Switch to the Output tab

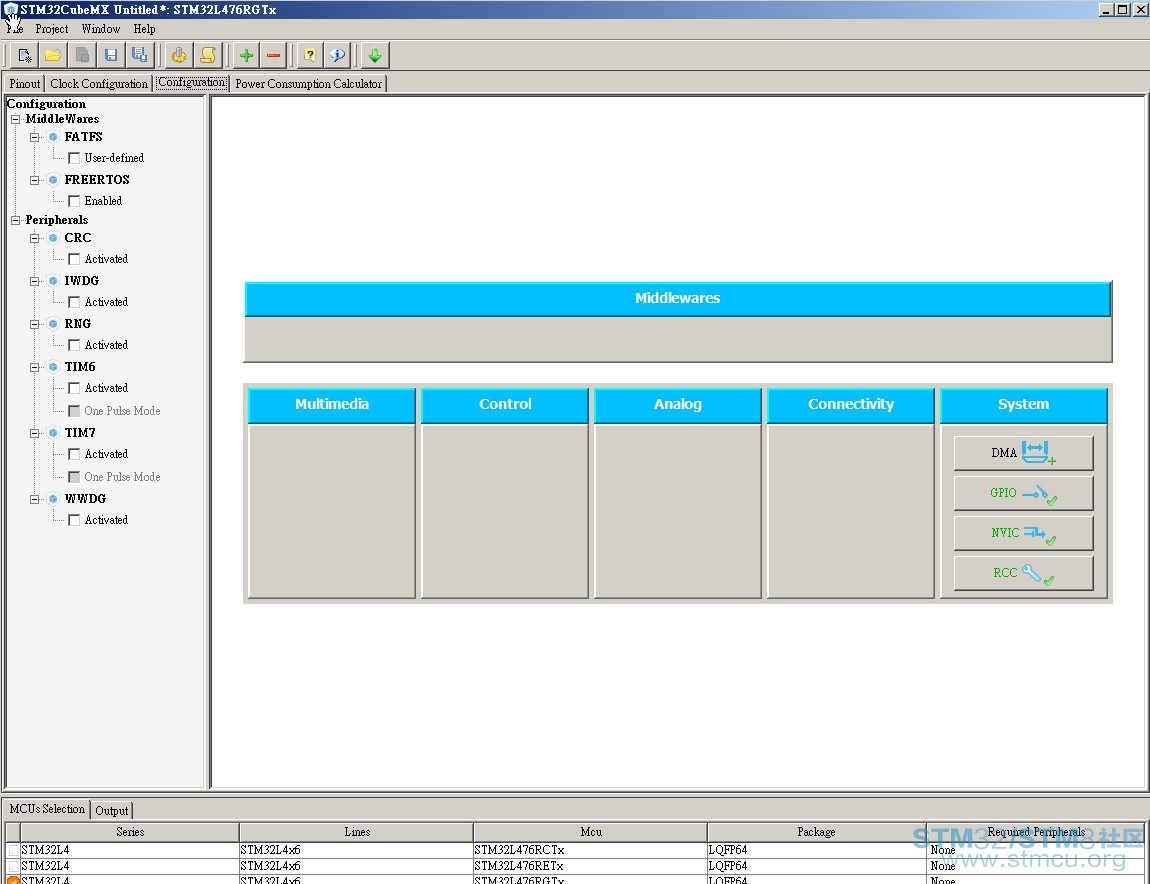click(x=111, y=810)
